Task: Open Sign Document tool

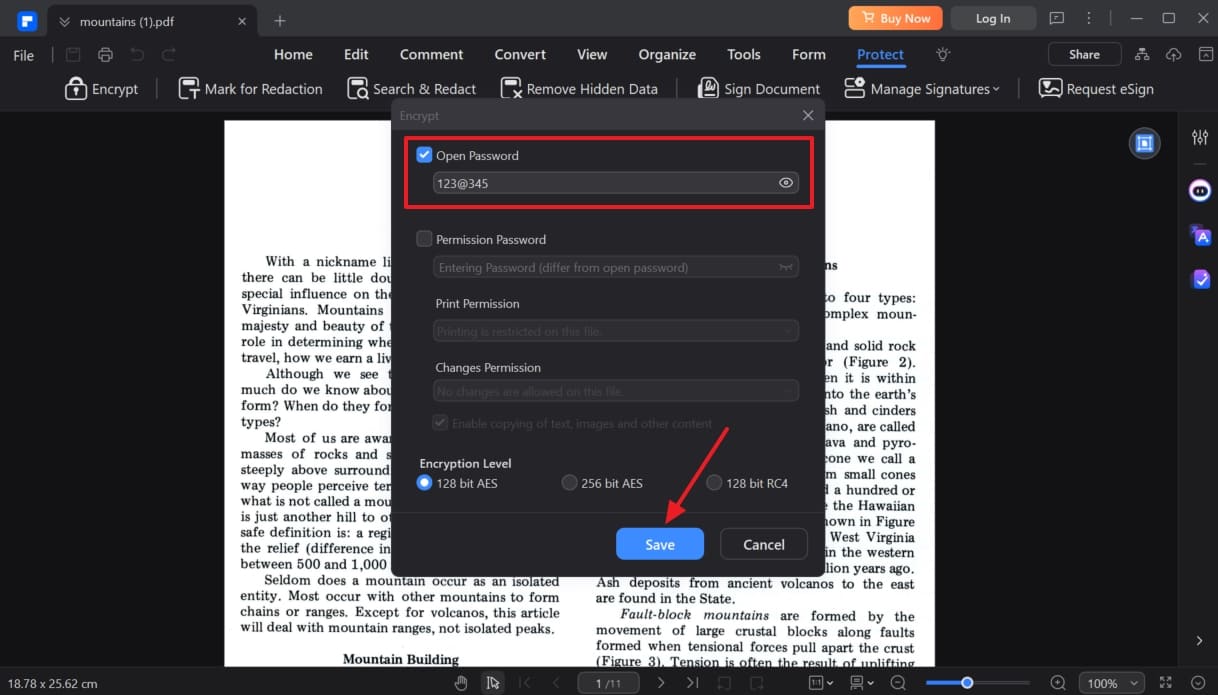Action: tap(758, 89)
